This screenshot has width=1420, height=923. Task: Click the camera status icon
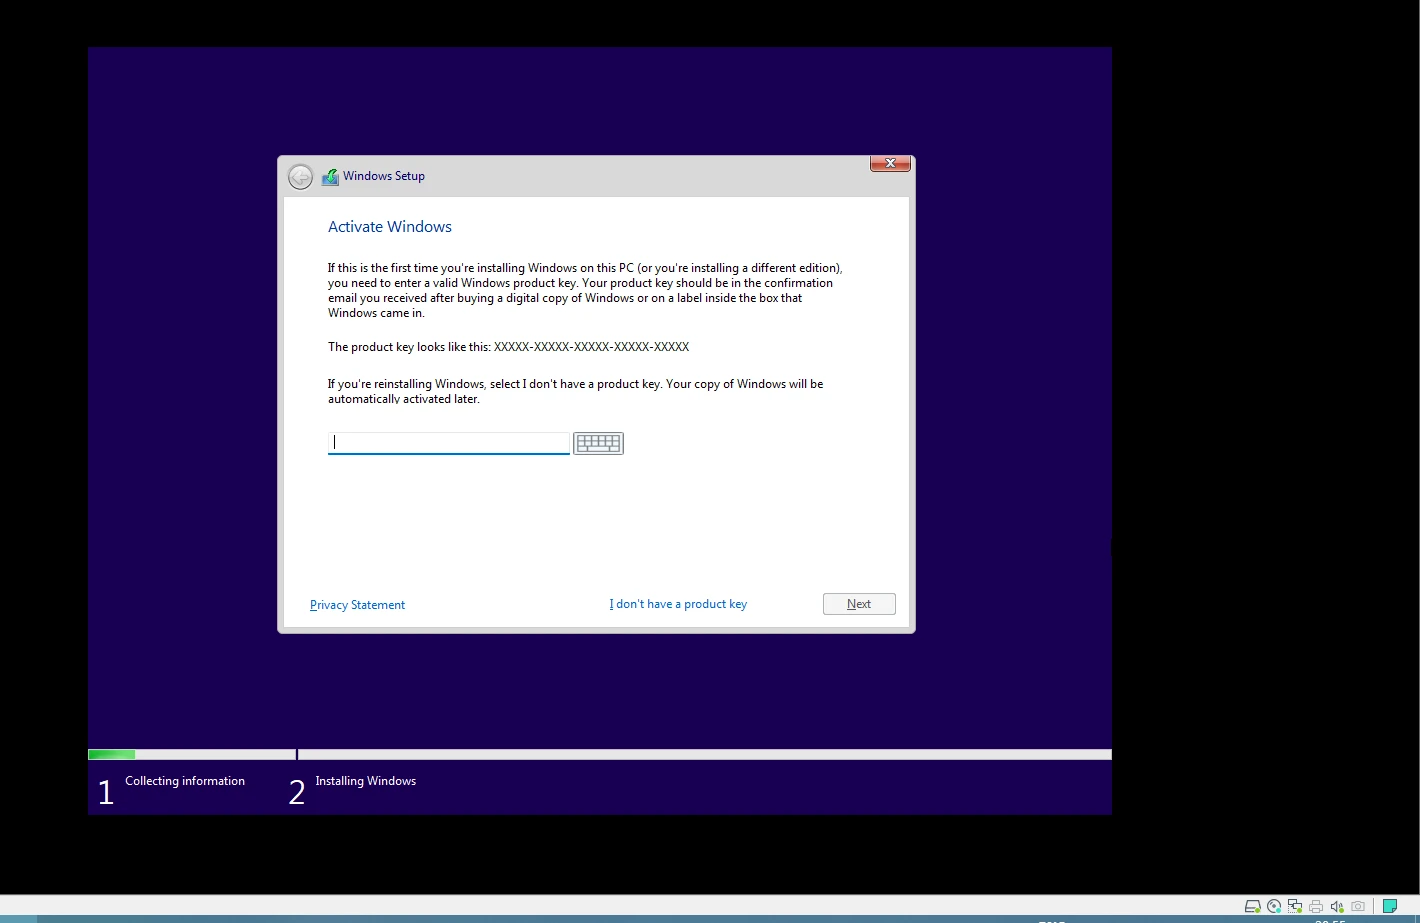1358,907
